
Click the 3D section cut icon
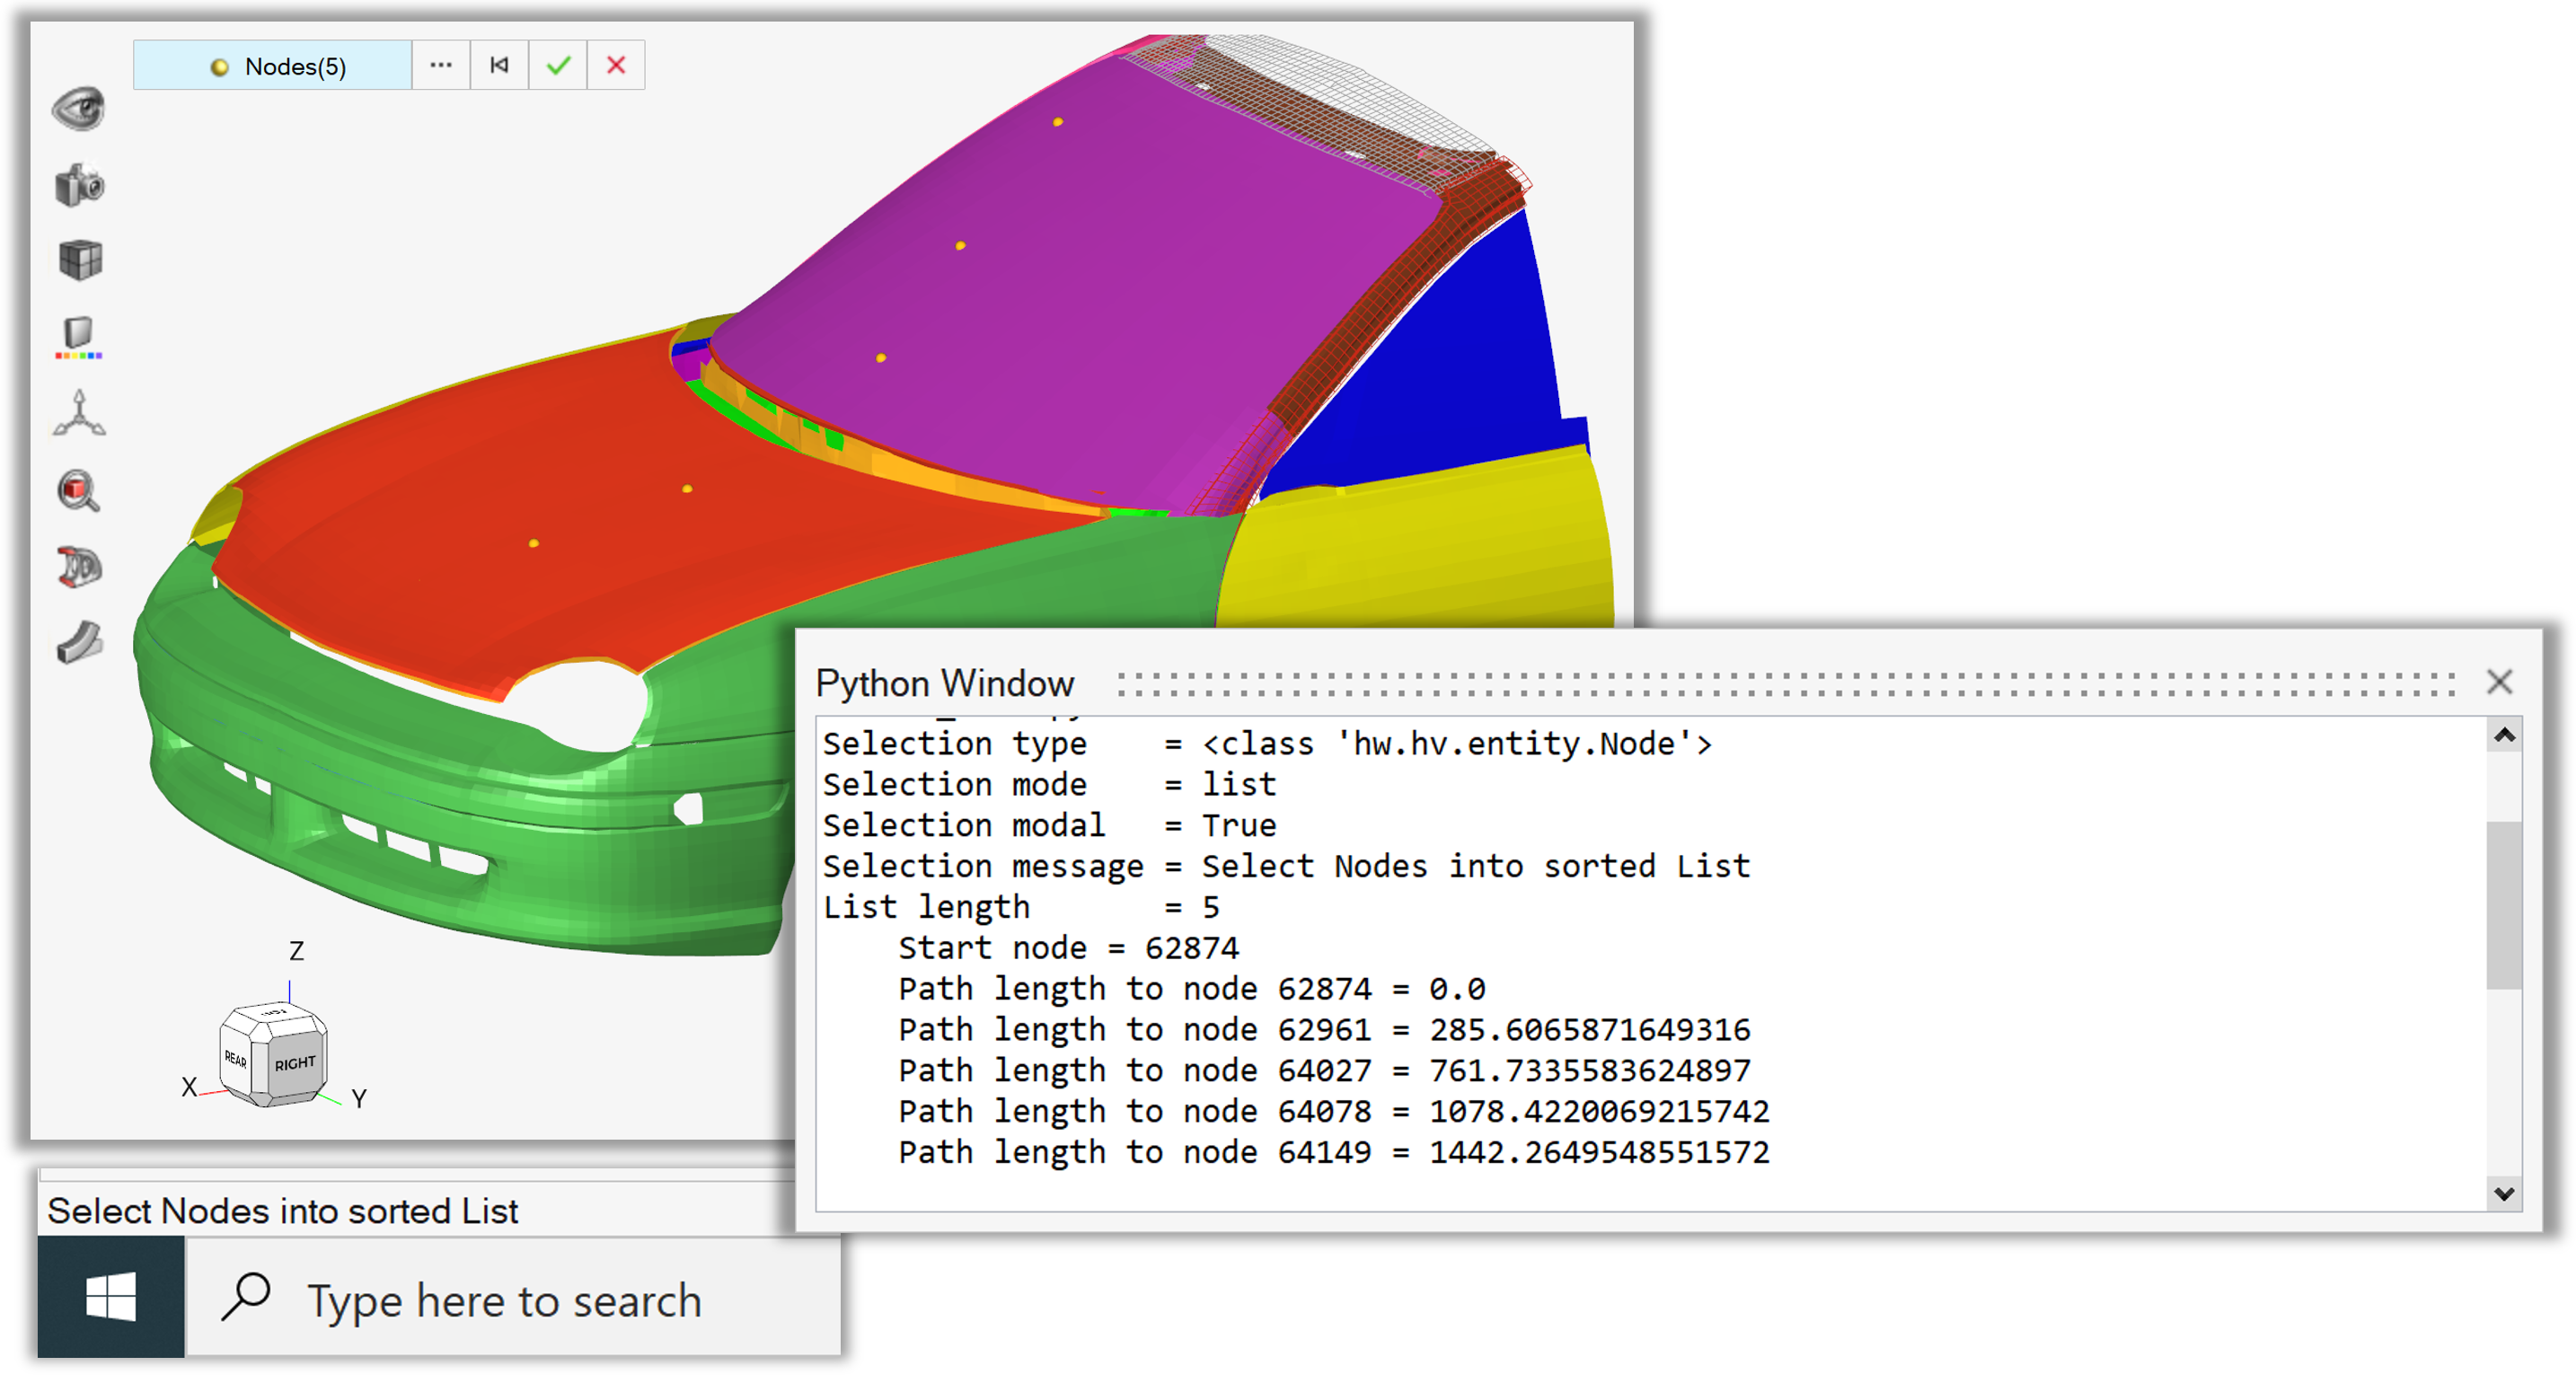[x=79, y=567]
